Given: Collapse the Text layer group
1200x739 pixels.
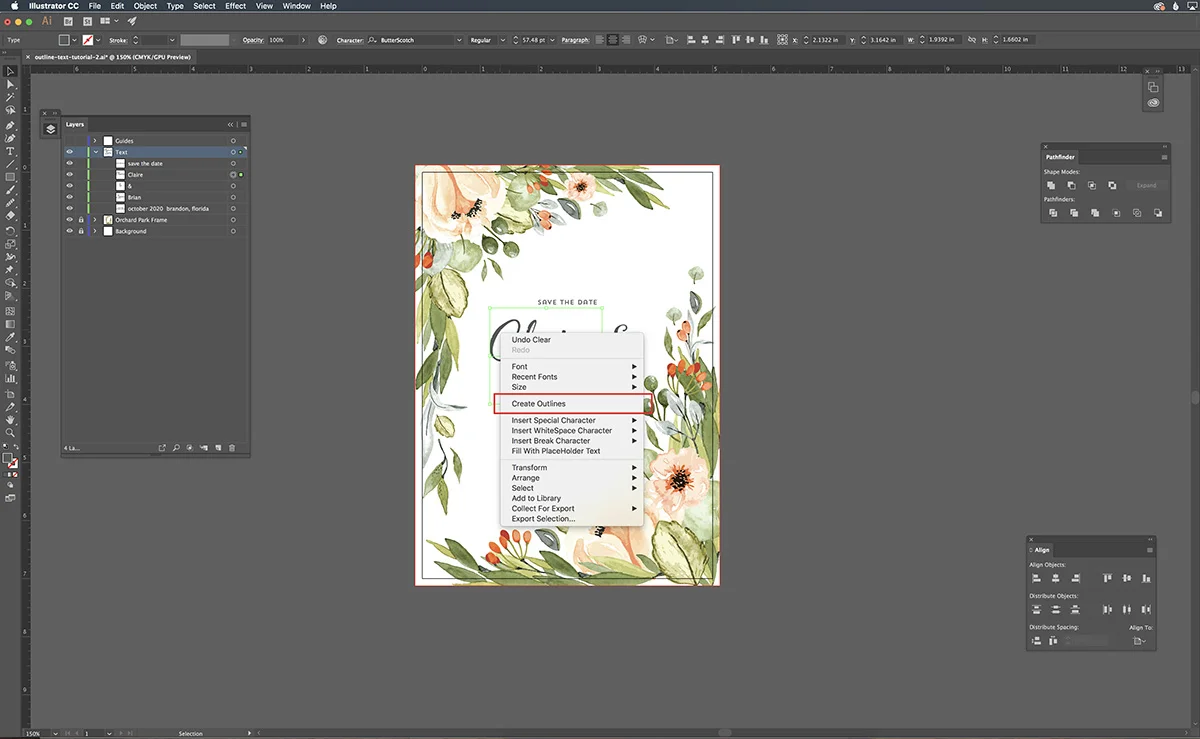Looking at the screenshot, I should coord(95,152).
